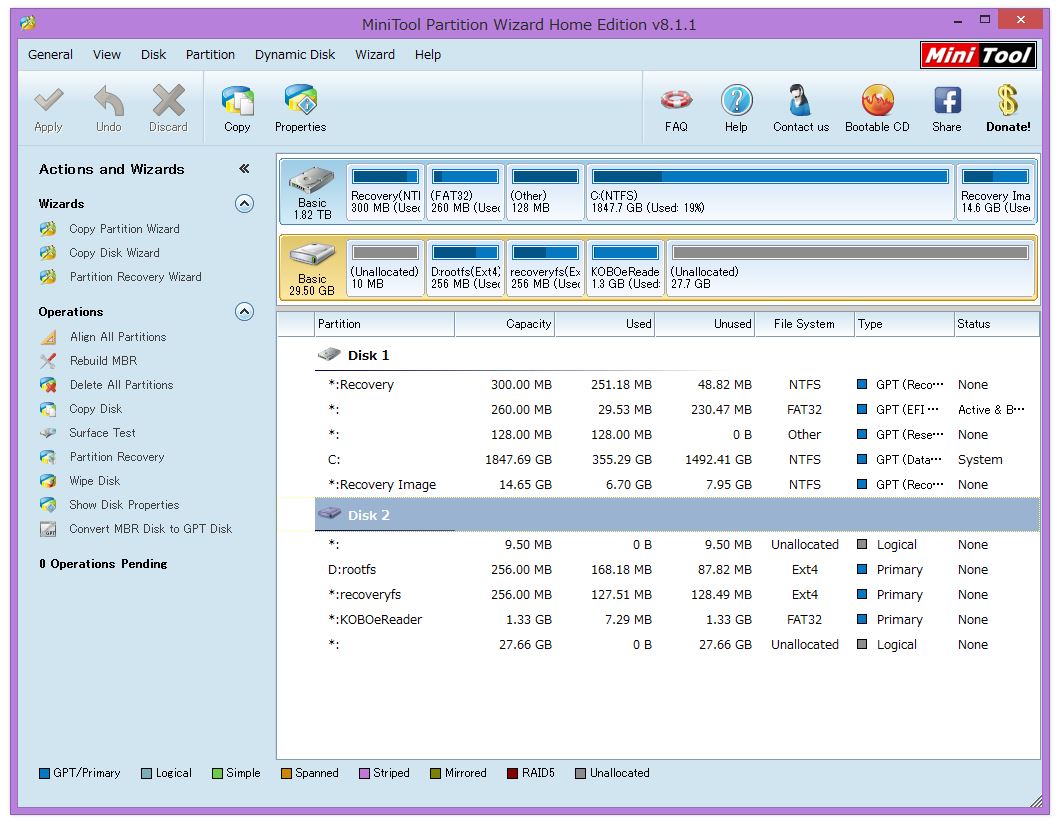The width and height of the screenshot is (1063, 823).
Task: Select the 27.7 GB Unallocated block in disk map
Action: click(849, 268)
